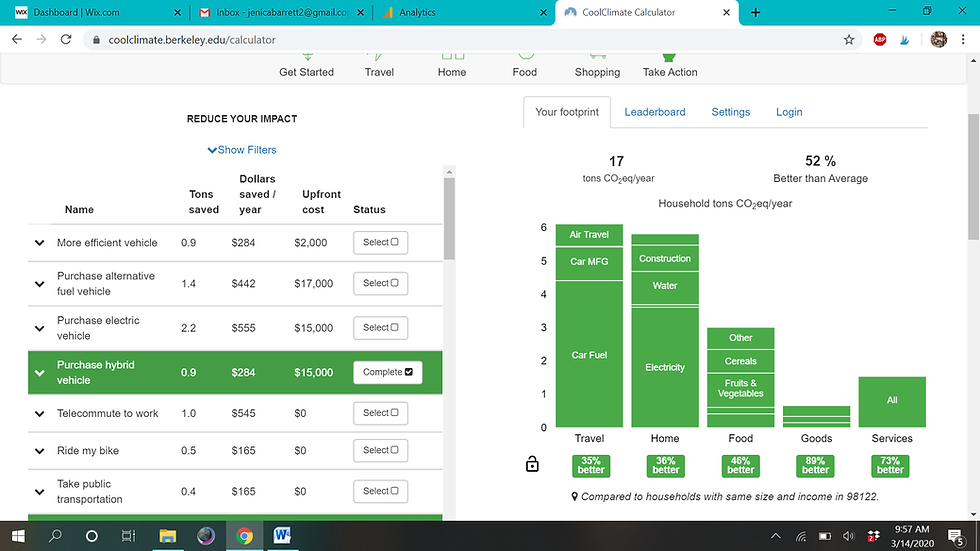Expand Telecommute to work details
This screenshot has height=551, width=980.
pos(39,413)
